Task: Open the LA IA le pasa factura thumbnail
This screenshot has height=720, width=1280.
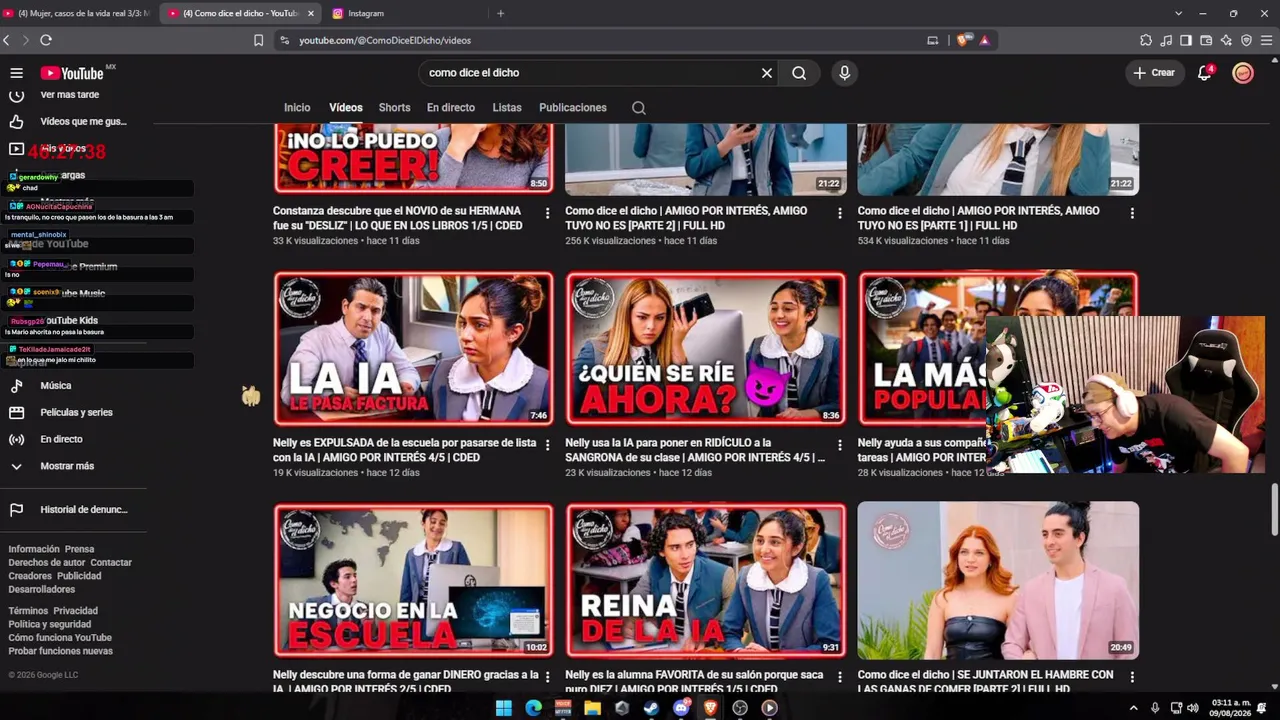Action: (x=413, y=349)
